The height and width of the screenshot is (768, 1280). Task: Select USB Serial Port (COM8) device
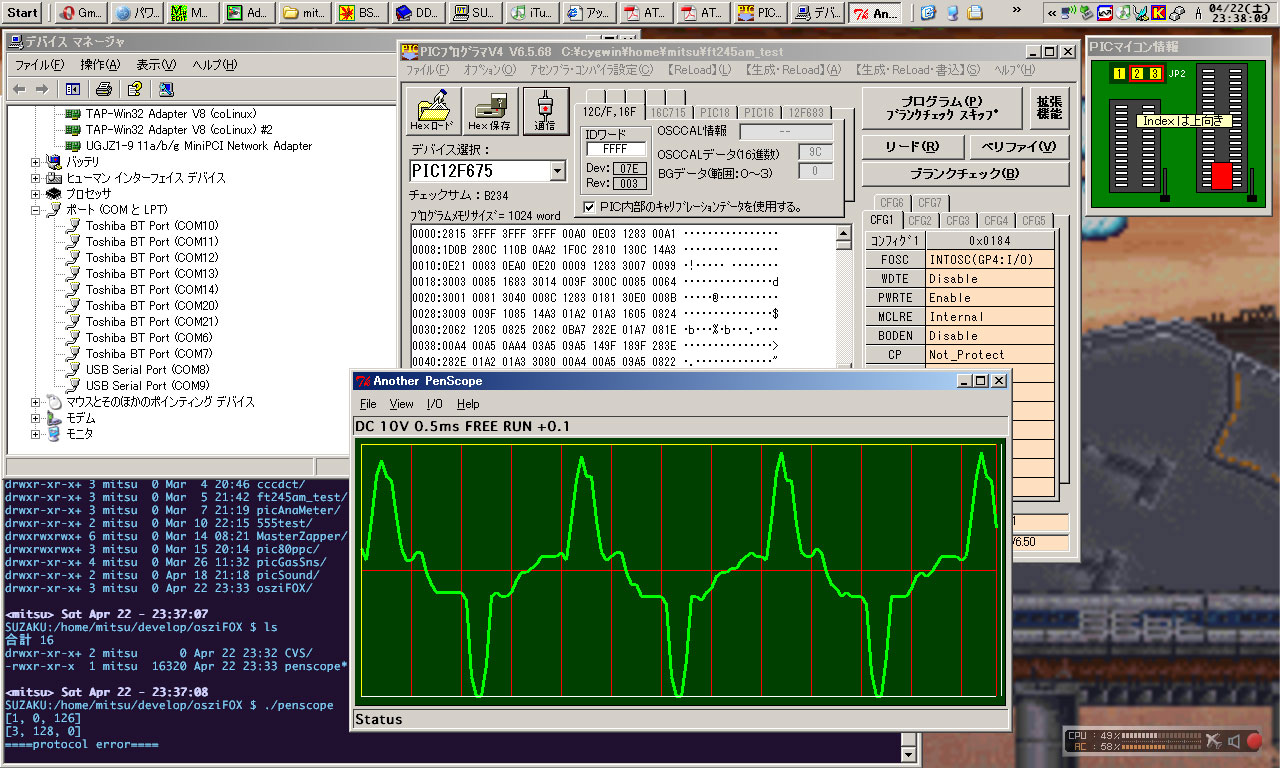tap(147, 370)
